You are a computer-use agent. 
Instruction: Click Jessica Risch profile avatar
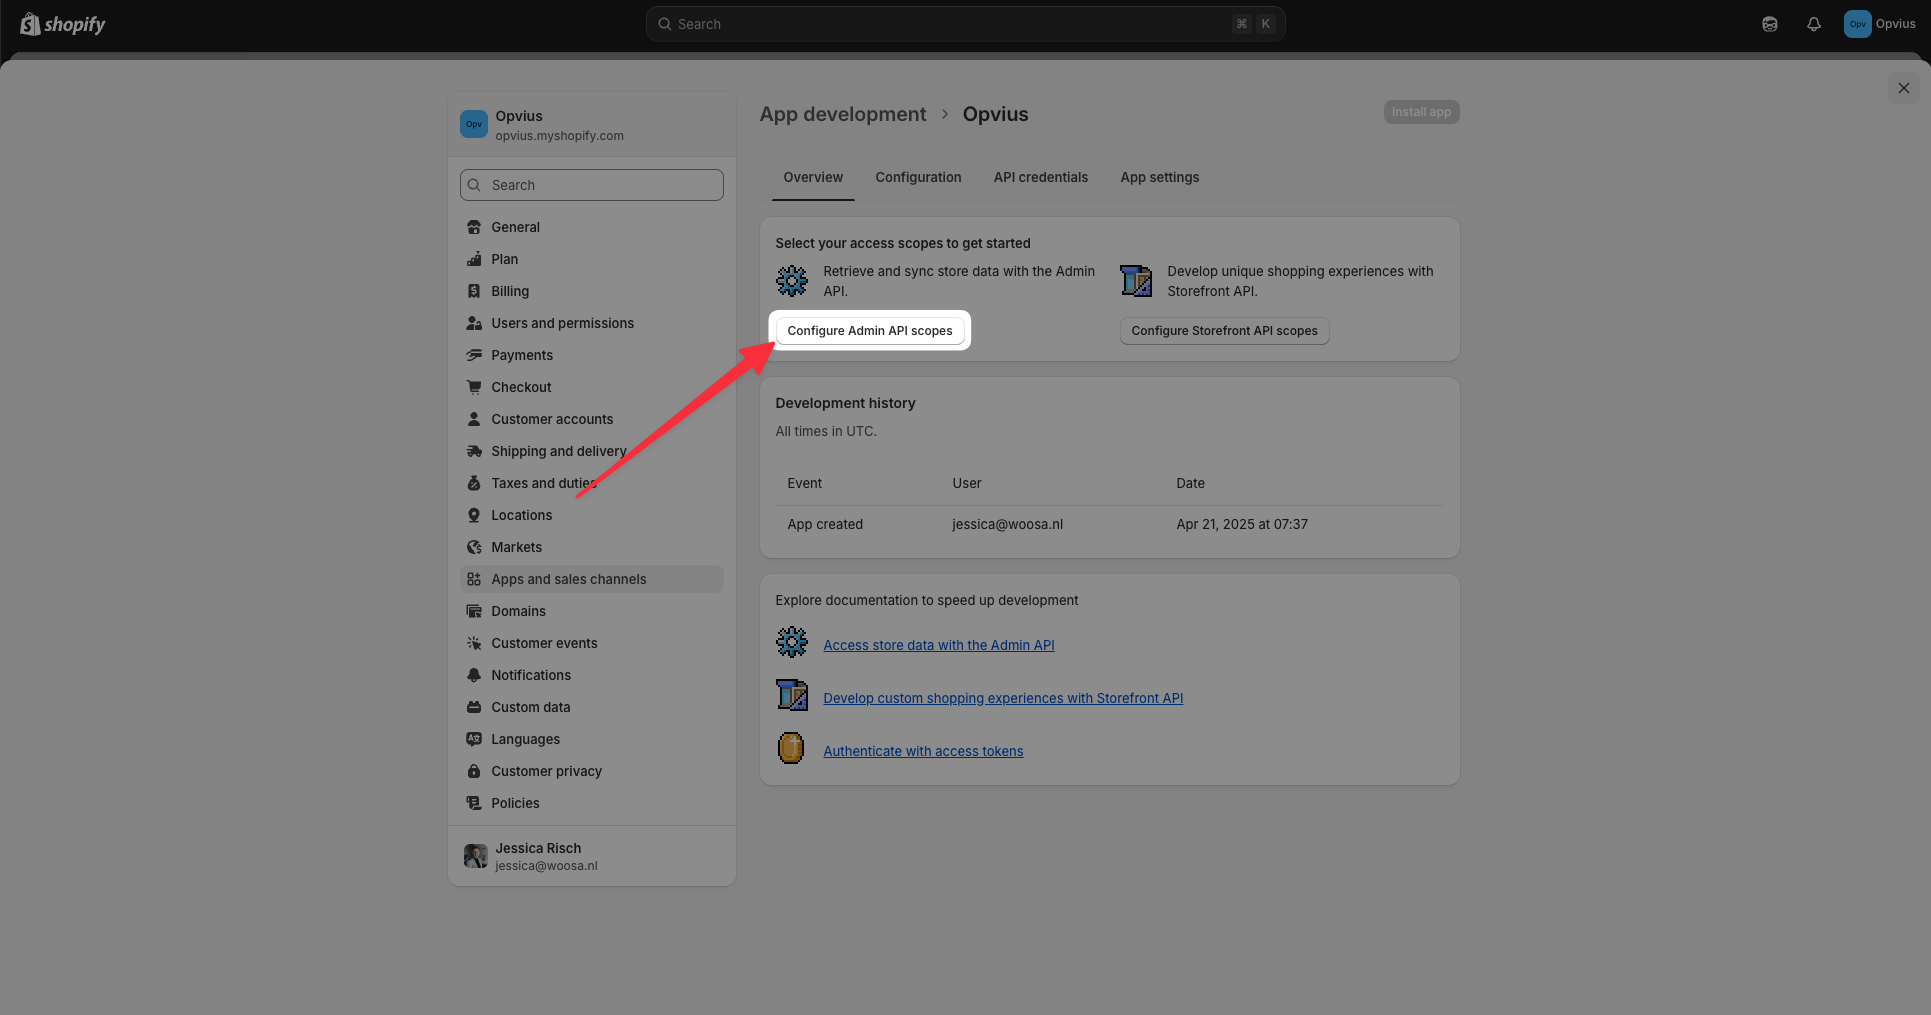[x=475, y=856]
